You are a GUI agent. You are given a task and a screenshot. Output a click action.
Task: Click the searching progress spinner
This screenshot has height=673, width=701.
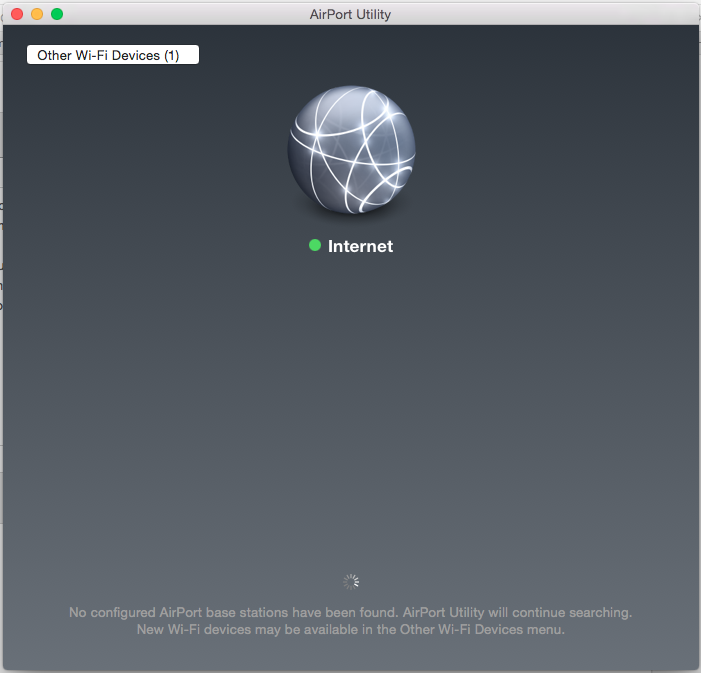(351, 582)
